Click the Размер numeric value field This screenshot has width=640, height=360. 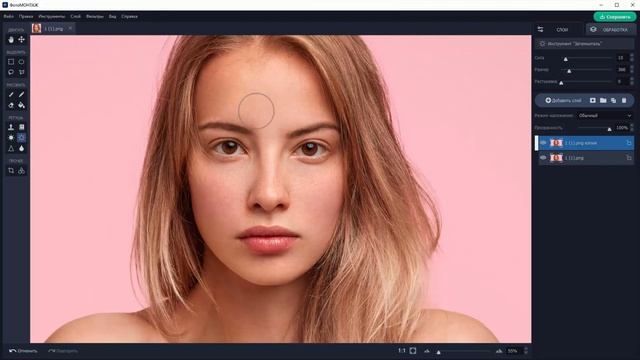[x=621, y=69]
